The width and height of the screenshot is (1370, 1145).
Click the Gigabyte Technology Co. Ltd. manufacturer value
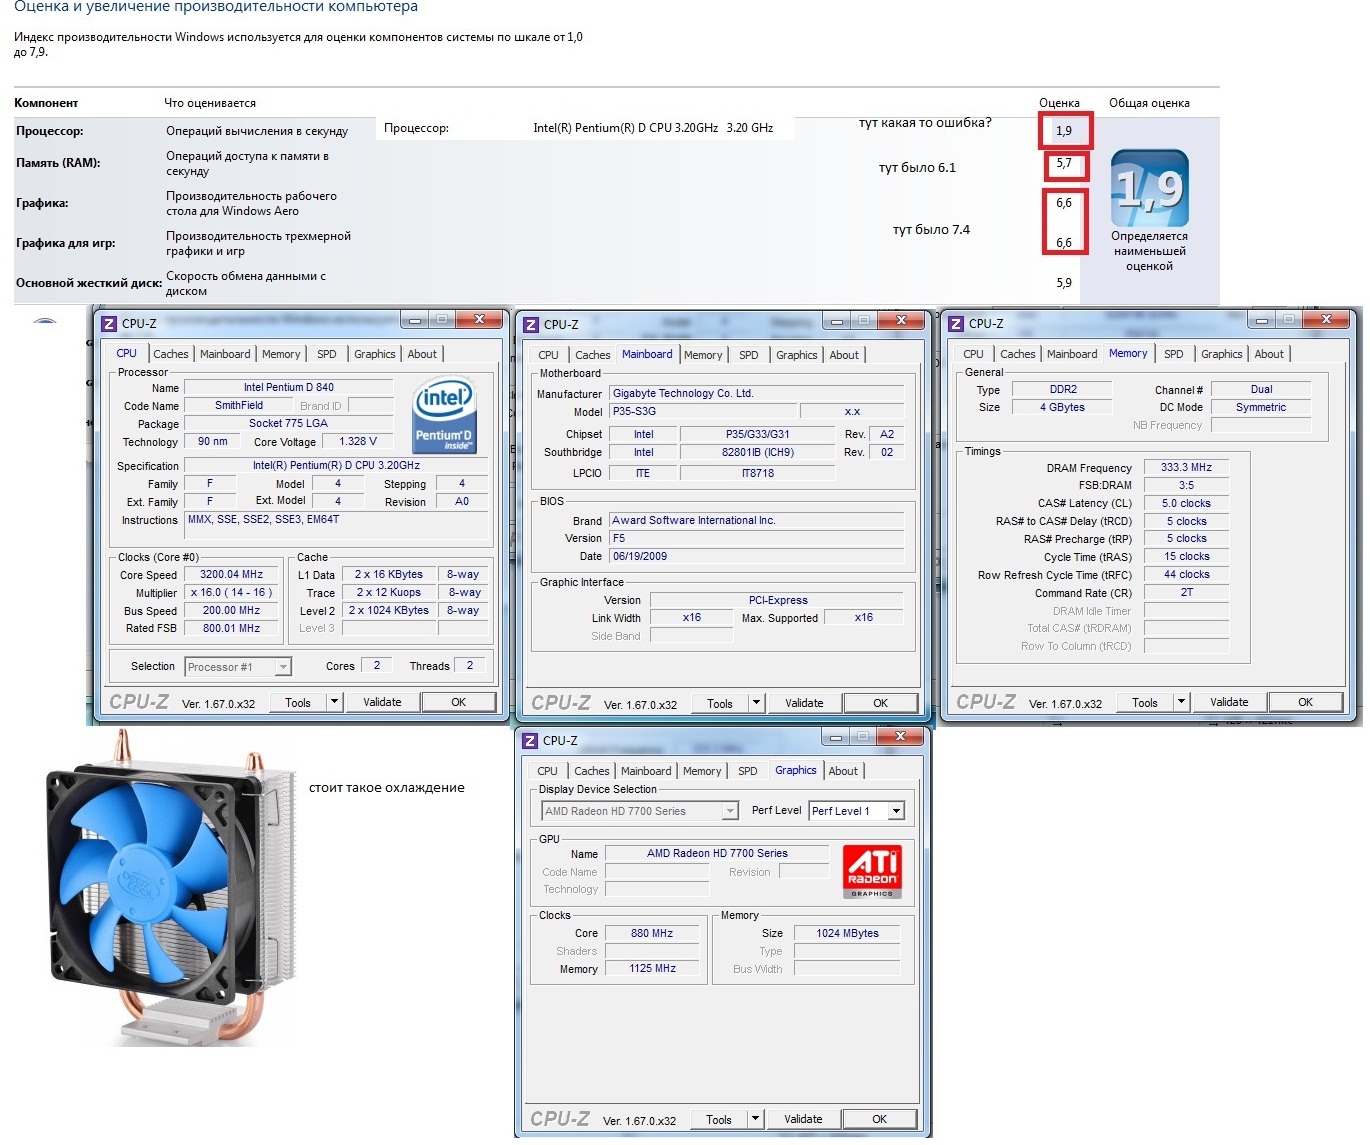[757, 394]
